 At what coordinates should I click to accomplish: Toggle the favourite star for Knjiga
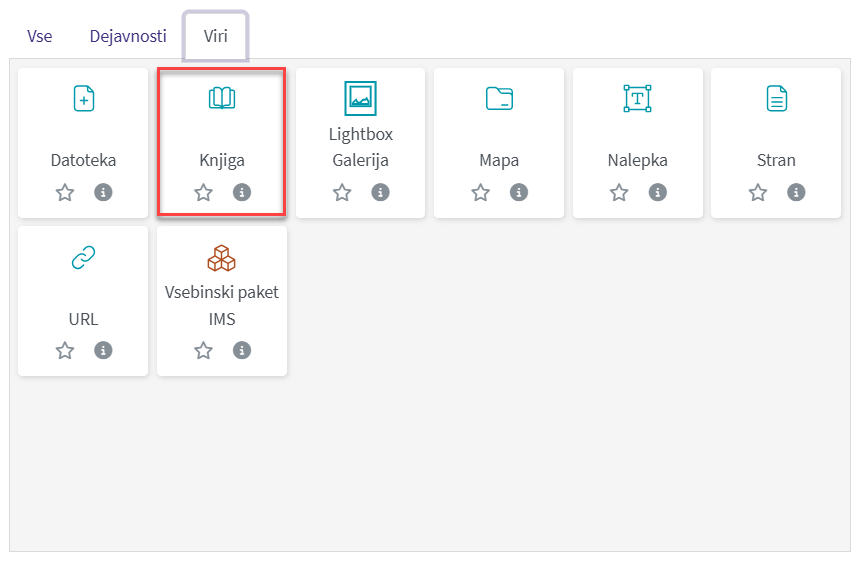coord(203,193)
